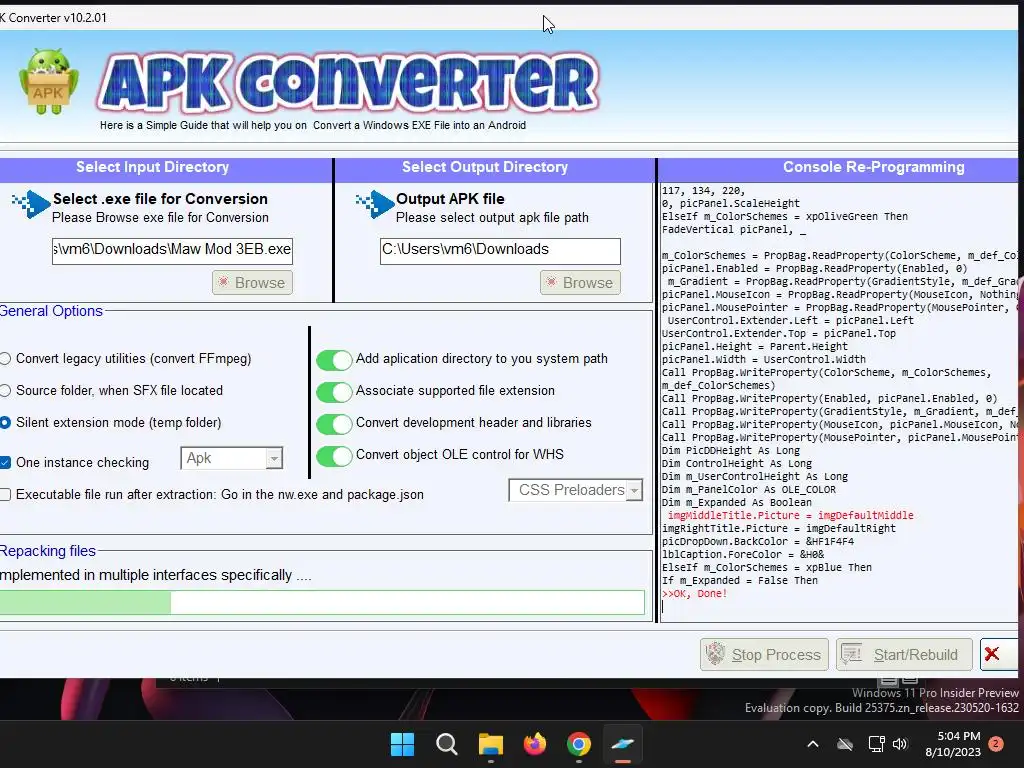The height and width of the screenshot is (768, 1024).
Task: Click the console log text area
Action: 839,402
